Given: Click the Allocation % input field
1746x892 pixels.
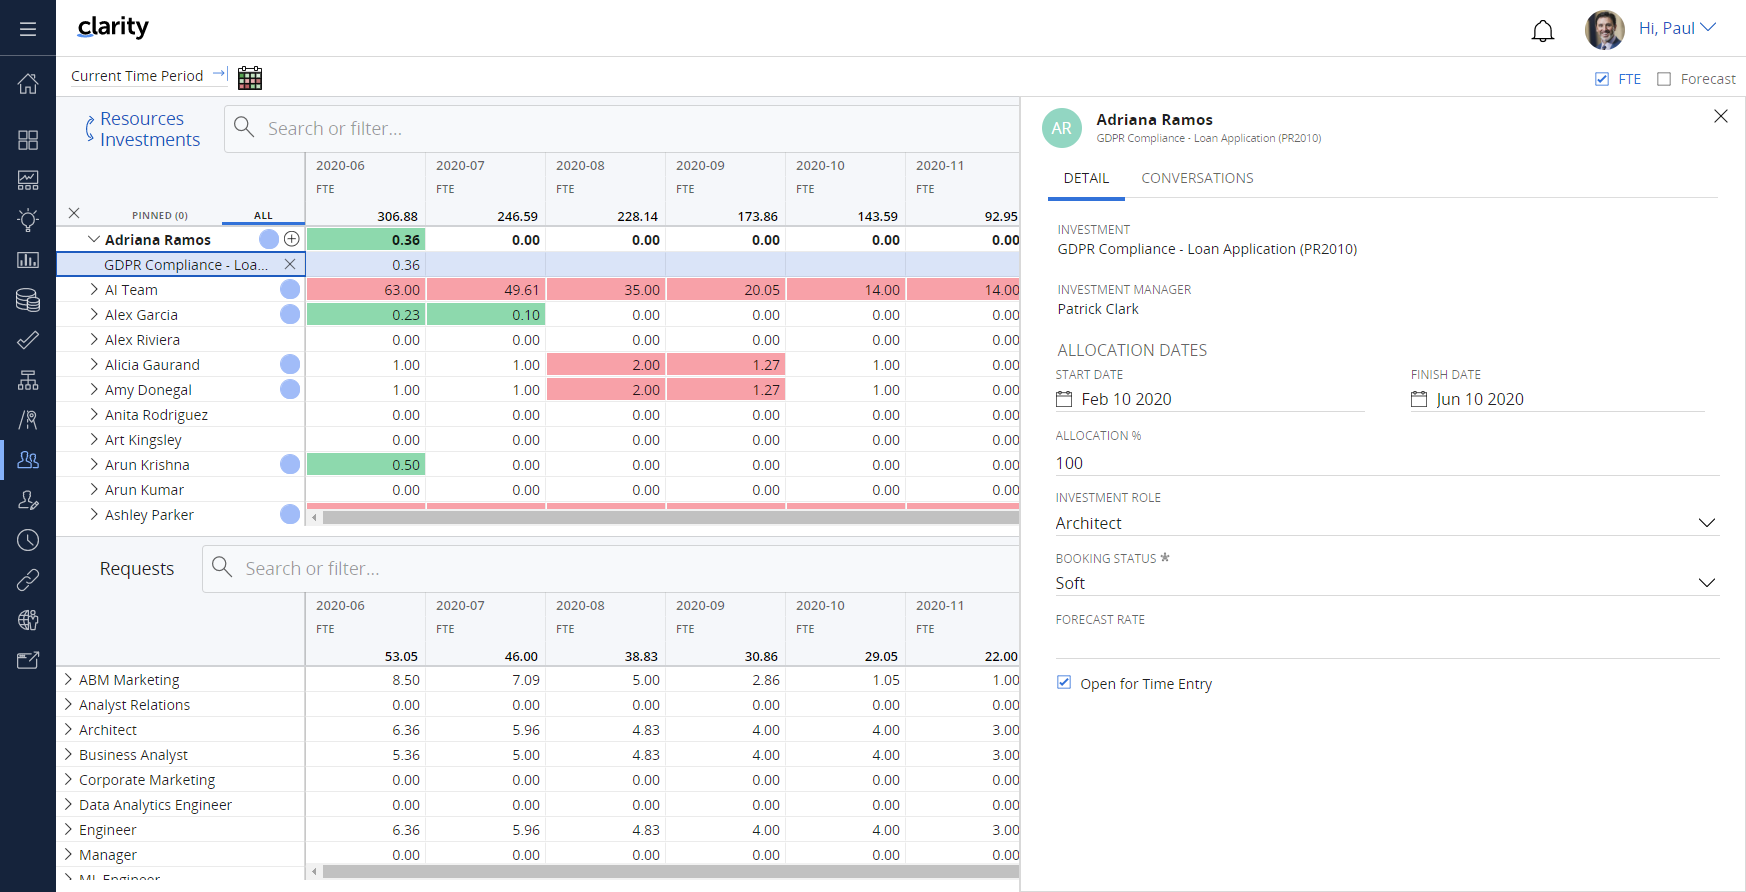Looking at the screenshot, I should [x=1386, y=463].
